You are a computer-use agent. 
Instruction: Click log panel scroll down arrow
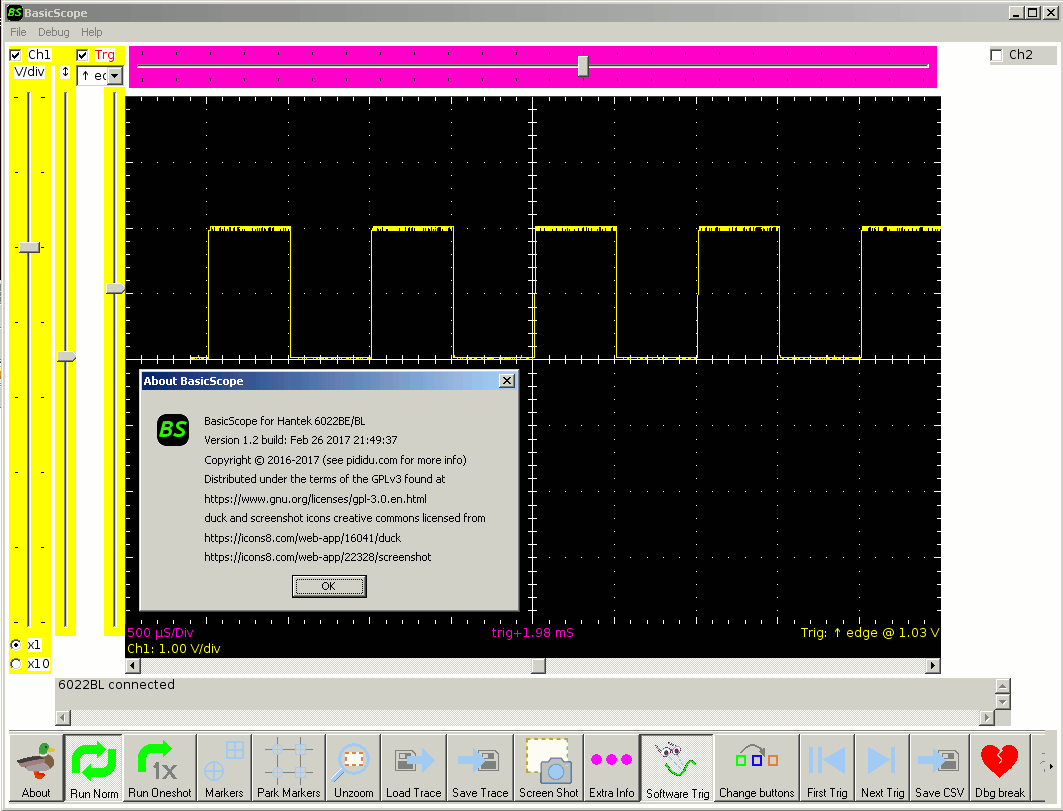[x=1003, y=701]
